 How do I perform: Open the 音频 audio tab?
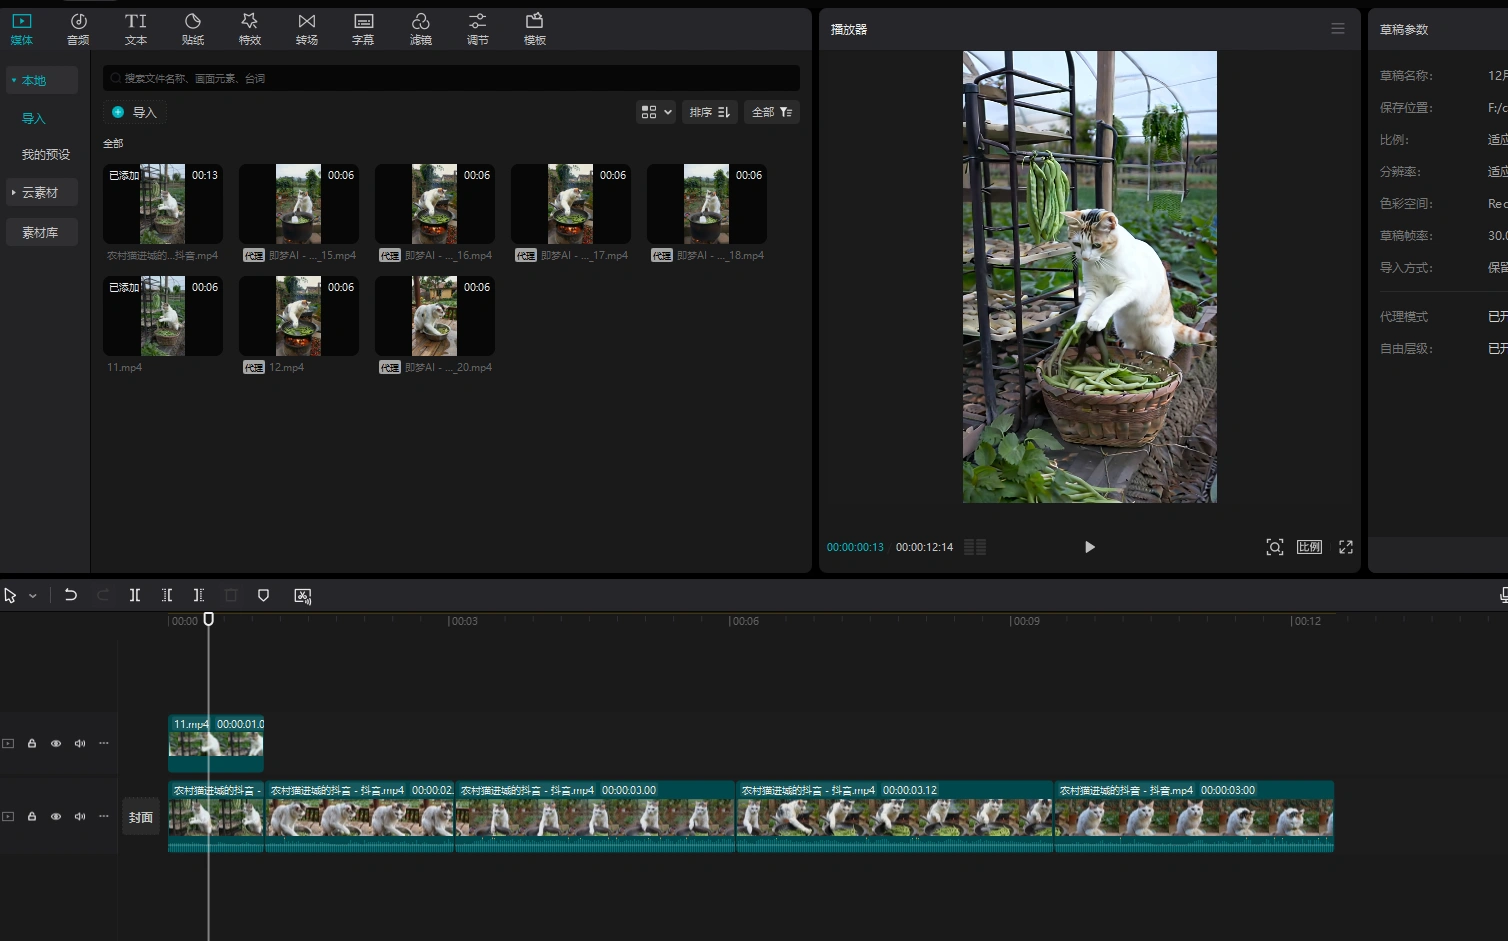tap(78, 29)
